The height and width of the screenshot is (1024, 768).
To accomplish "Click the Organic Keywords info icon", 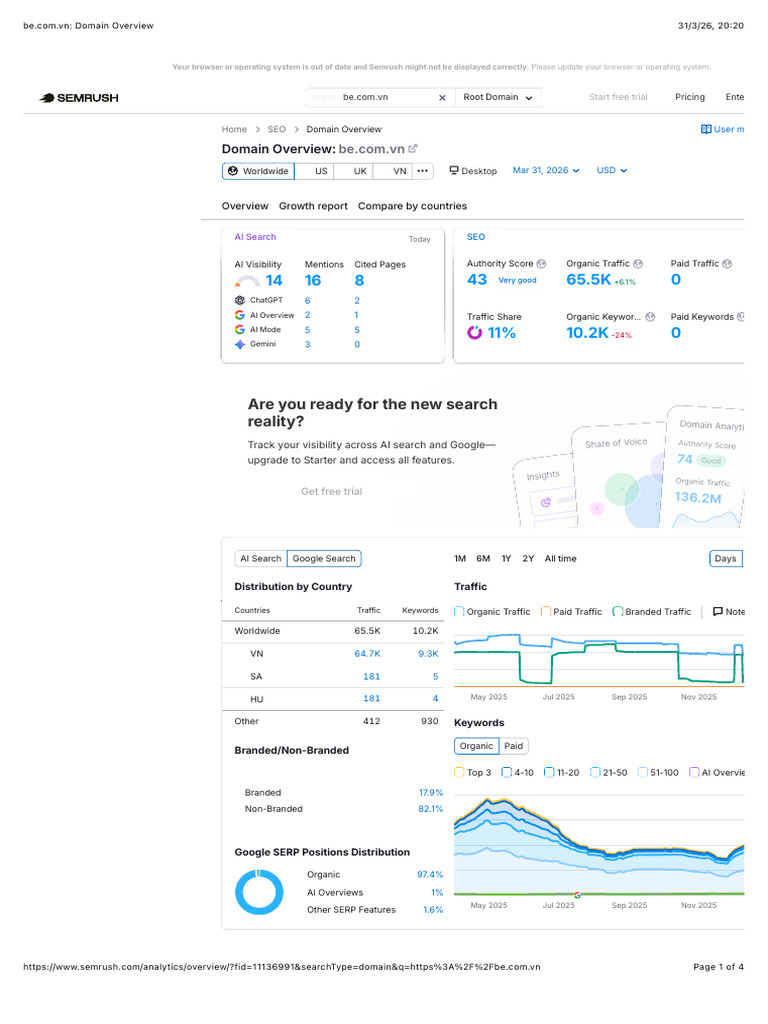I will (650, 317).
